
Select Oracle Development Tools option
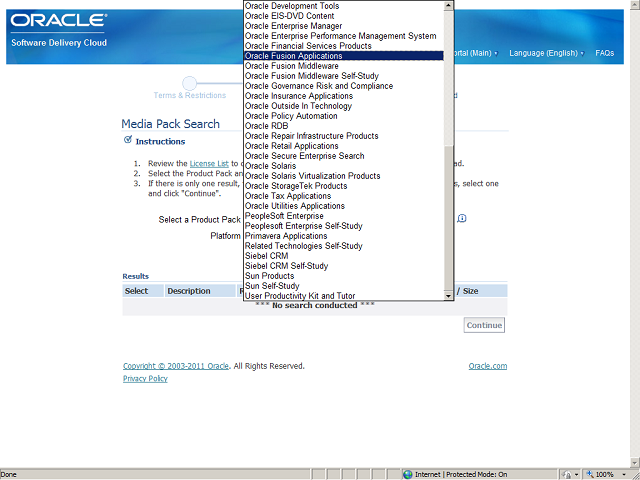pos(344,6)
